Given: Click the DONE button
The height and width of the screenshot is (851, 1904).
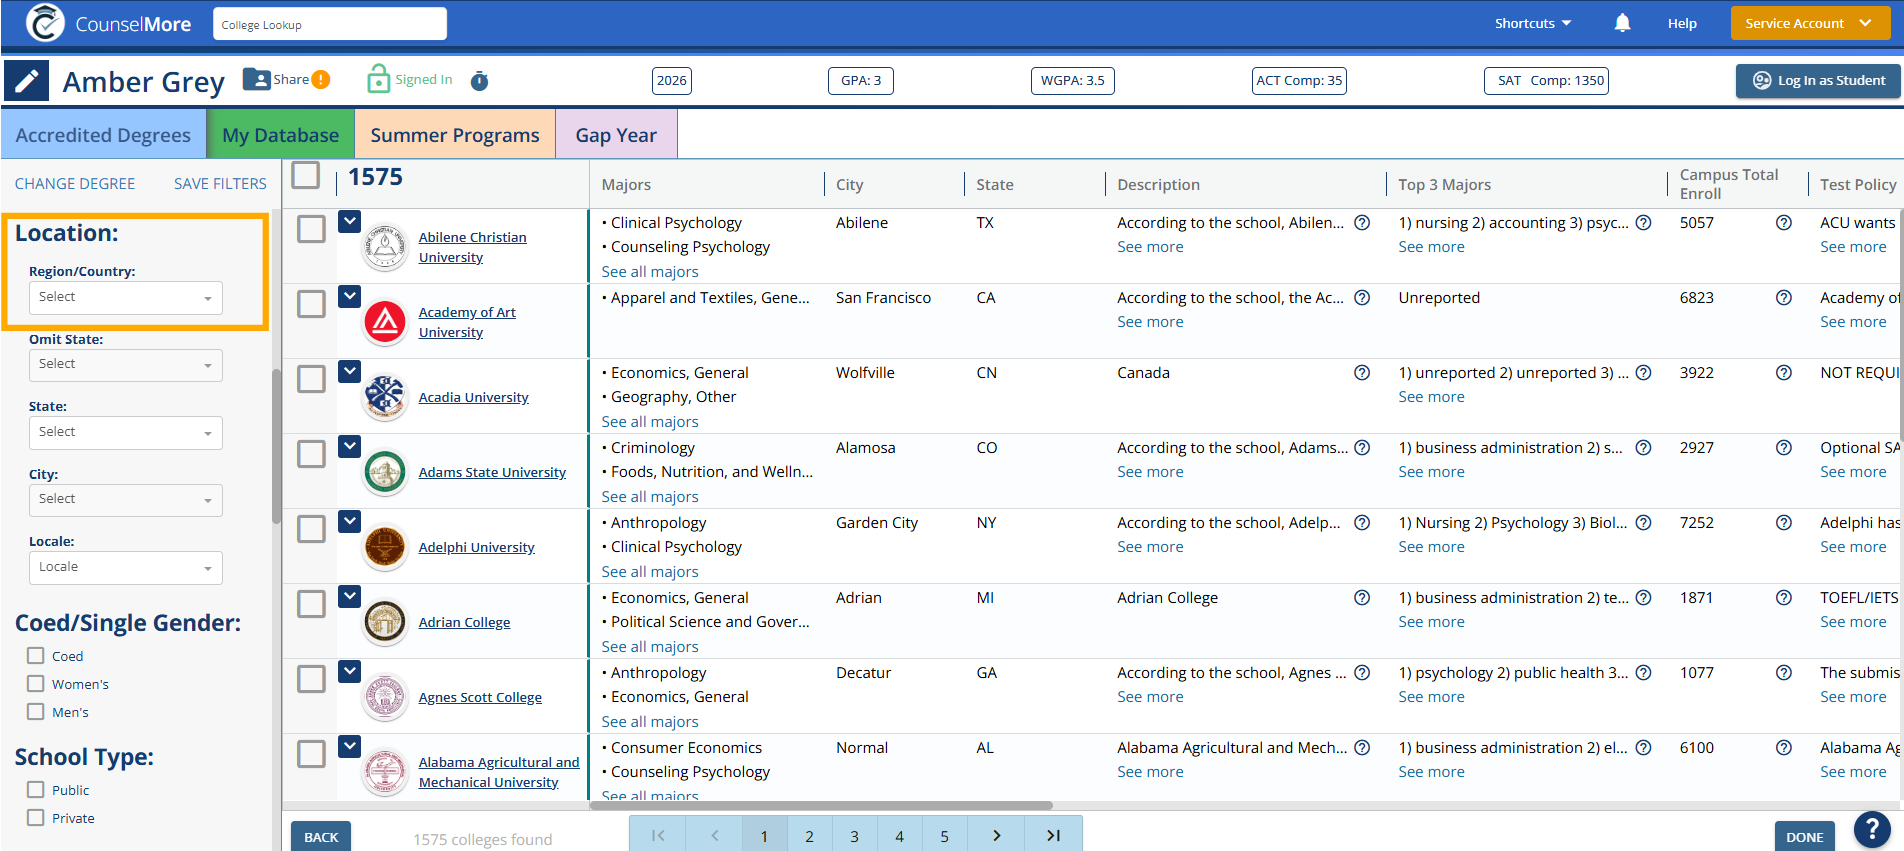Looking at the screenshot, I should click(x=1804, y=837).
